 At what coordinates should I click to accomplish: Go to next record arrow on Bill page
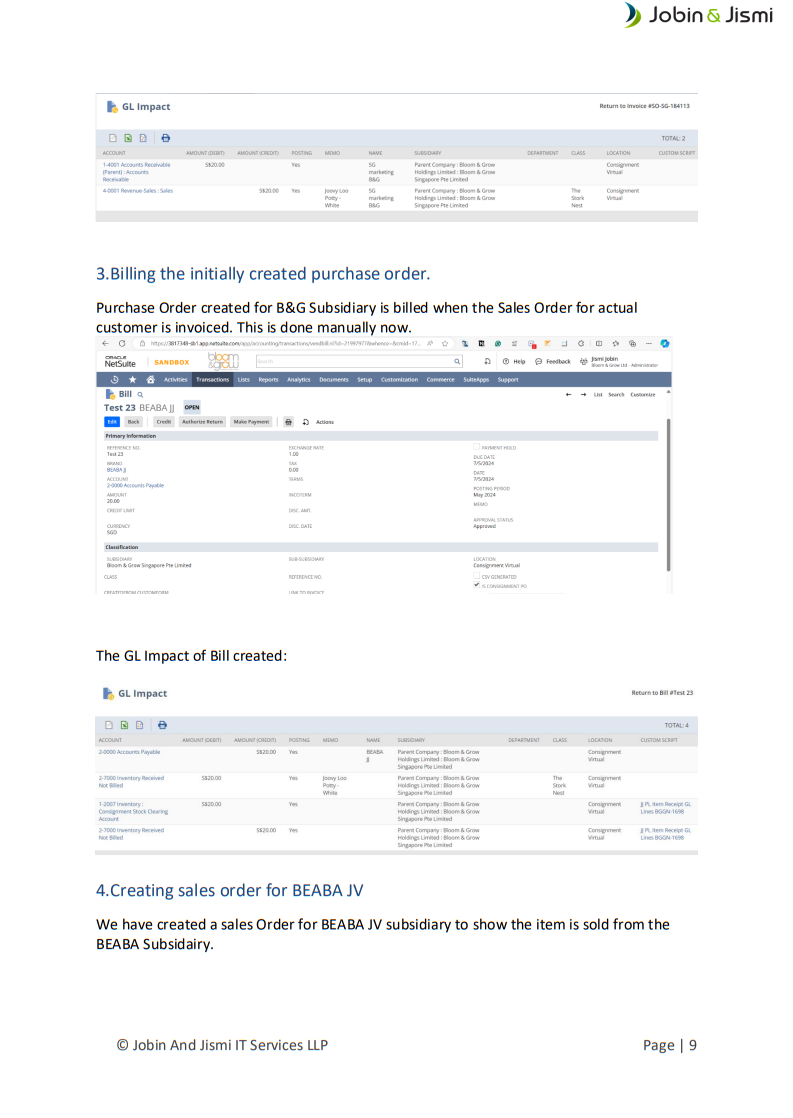[x=583, y=394]
